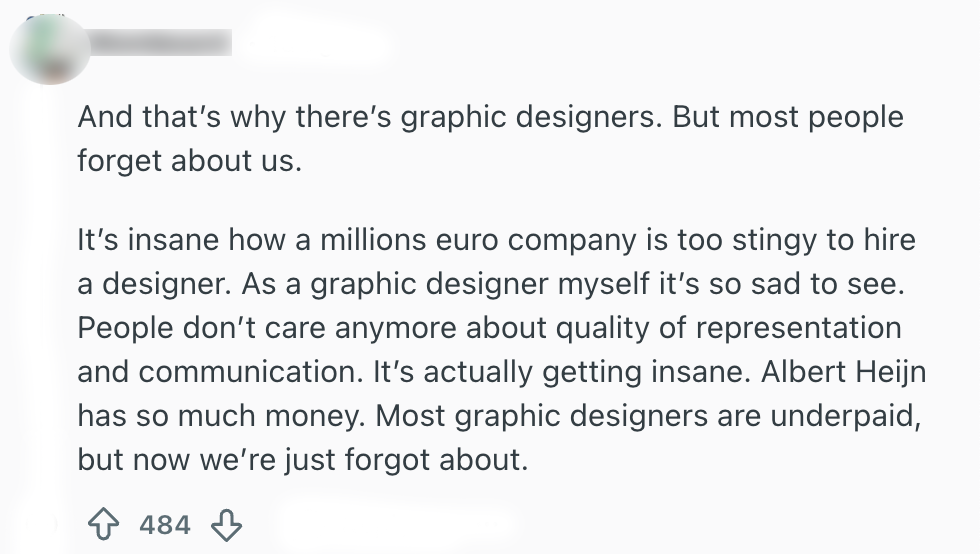Click the text "forget about us."
980x554 pixels.
(189, 160)
